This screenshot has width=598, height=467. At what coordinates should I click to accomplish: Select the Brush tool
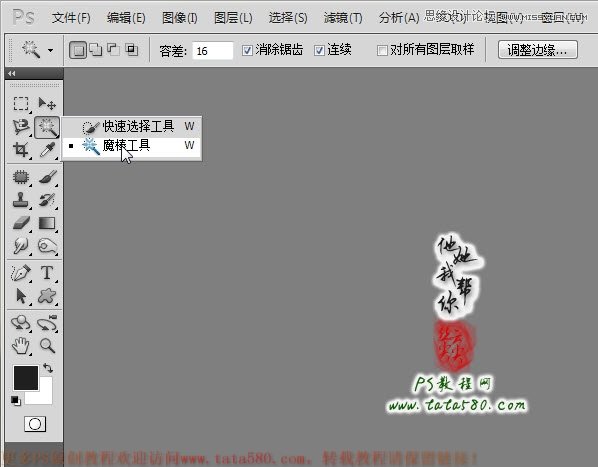pyautogui.click(x=47, y=177)
